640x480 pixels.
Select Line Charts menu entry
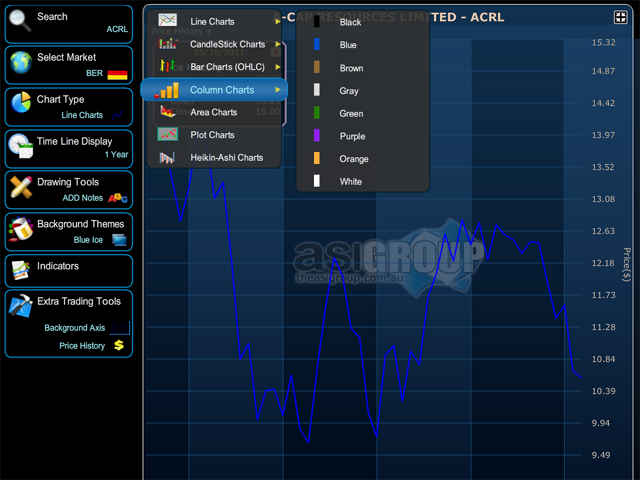pyautogui.click(x=214, y=22)
